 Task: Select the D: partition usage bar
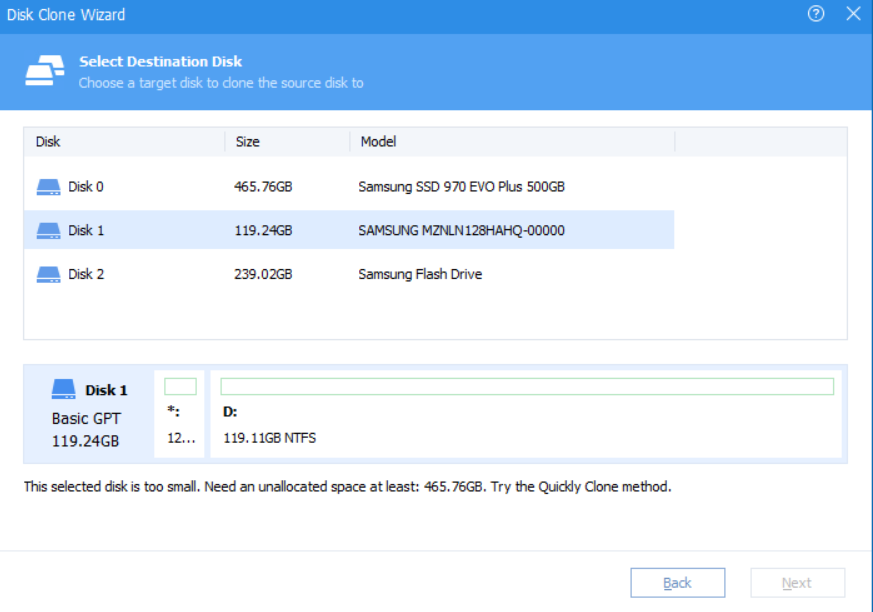coord(527,386)
